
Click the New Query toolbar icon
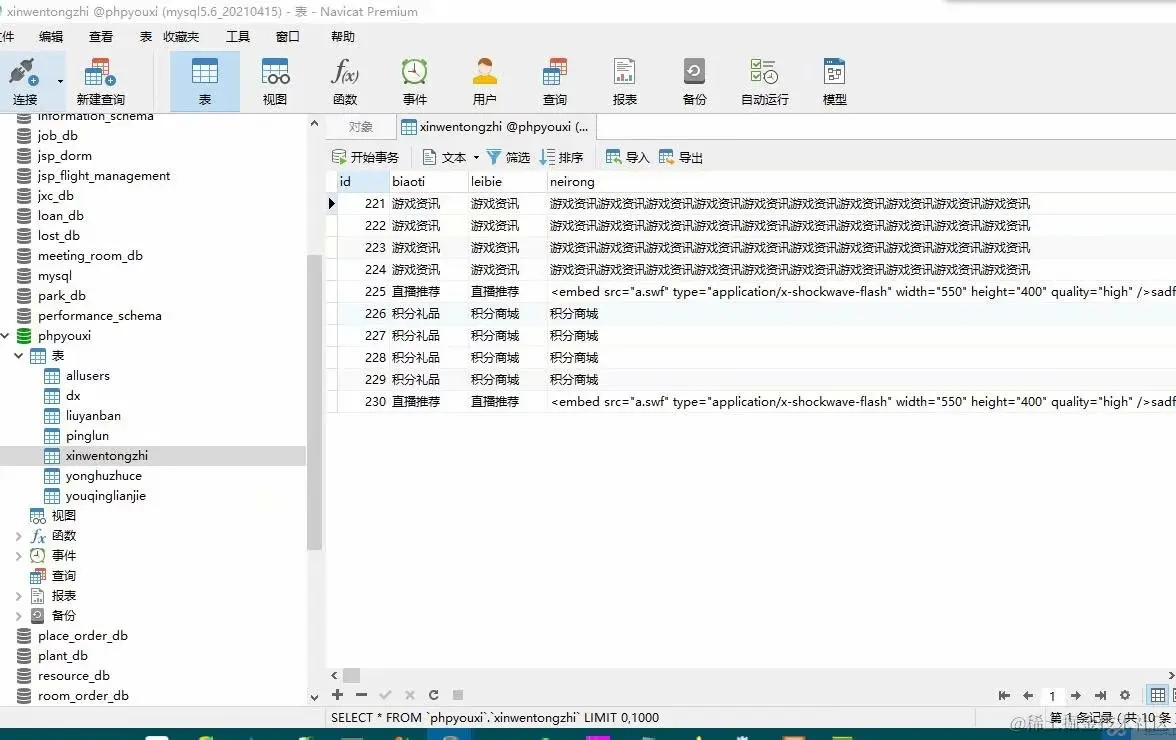pyautogui.click(x=100, y=81)
